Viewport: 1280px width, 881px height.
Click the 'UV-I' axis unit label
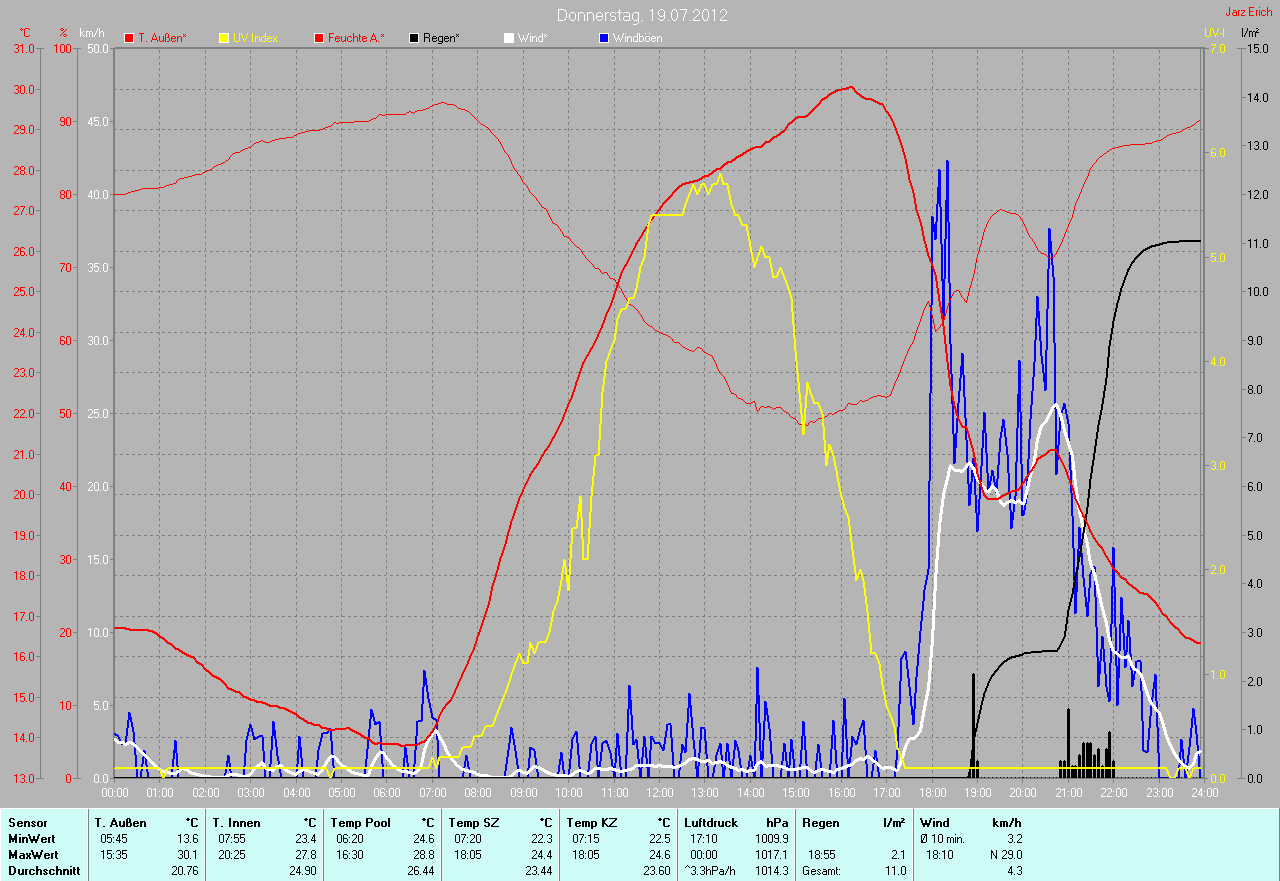click(x=1214, y=33)
